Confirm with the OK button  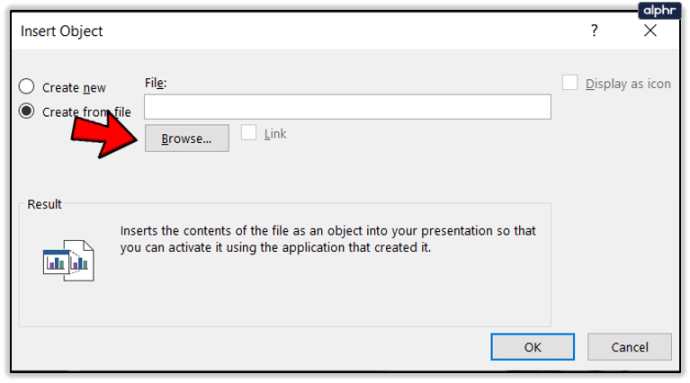pos(532,347)
